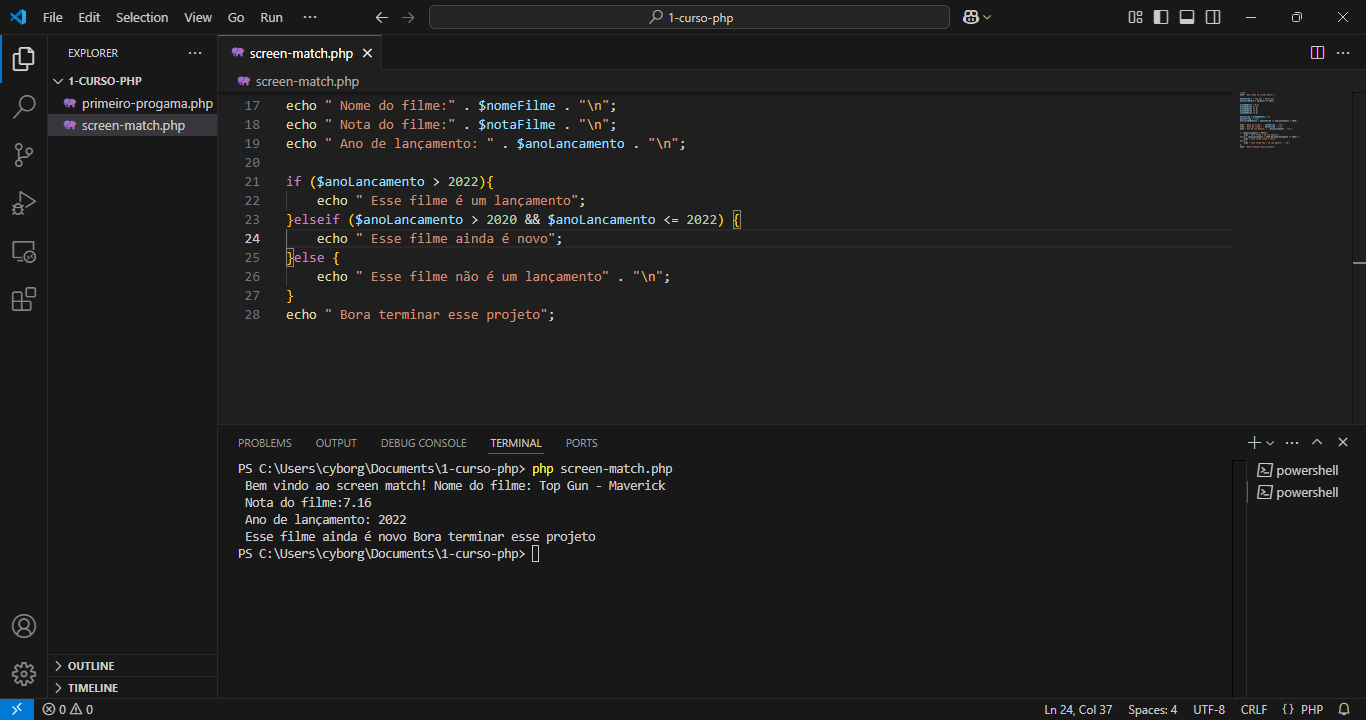
Task: Create a new terminal with plus icon
Action: (1254, 442)
